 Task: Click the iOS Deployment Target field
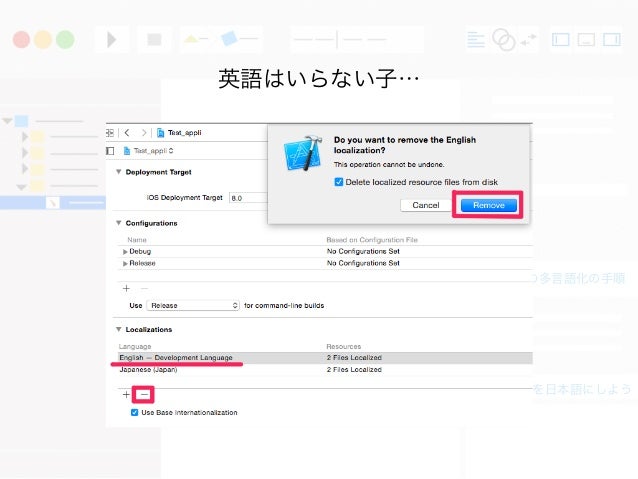pyautogui.click(x=248, y=198)
